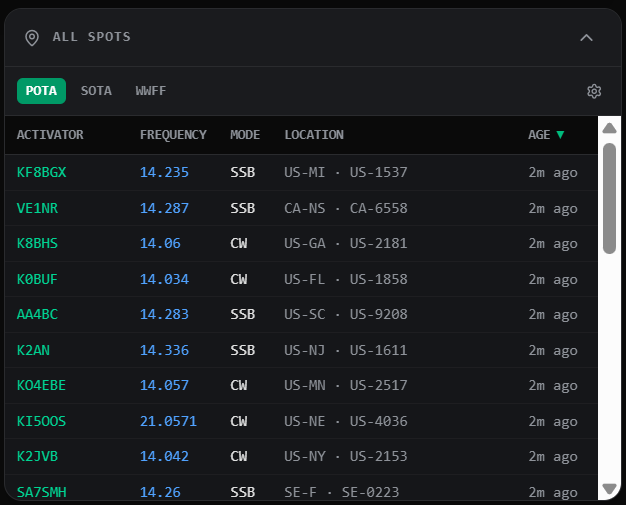Screen dimensions: 626x505
Task: Tune to frequency 14.057
Action: pos(164,386)
